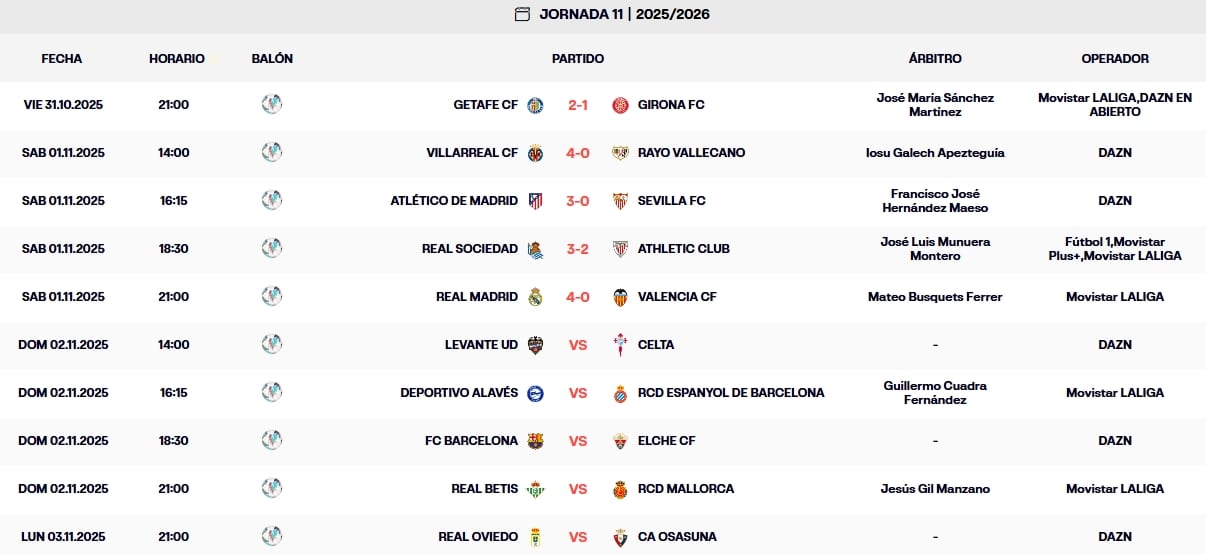The width and height of the screenshot is (1206, 554).
Task: Open the Real Sociedad 3-2 Athletic result
Action: 578,249
